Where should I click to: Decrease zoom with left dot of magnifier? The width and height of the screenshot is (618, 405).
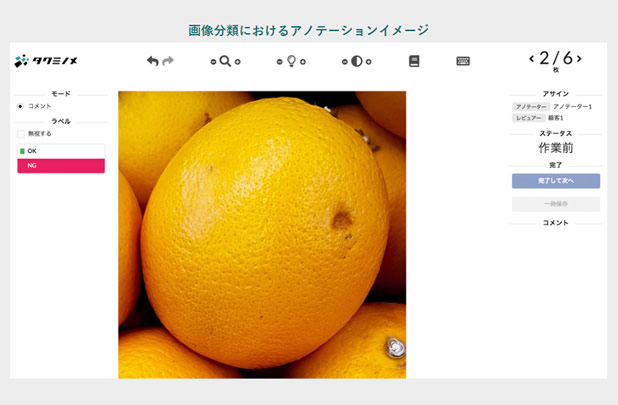[213, 62]
